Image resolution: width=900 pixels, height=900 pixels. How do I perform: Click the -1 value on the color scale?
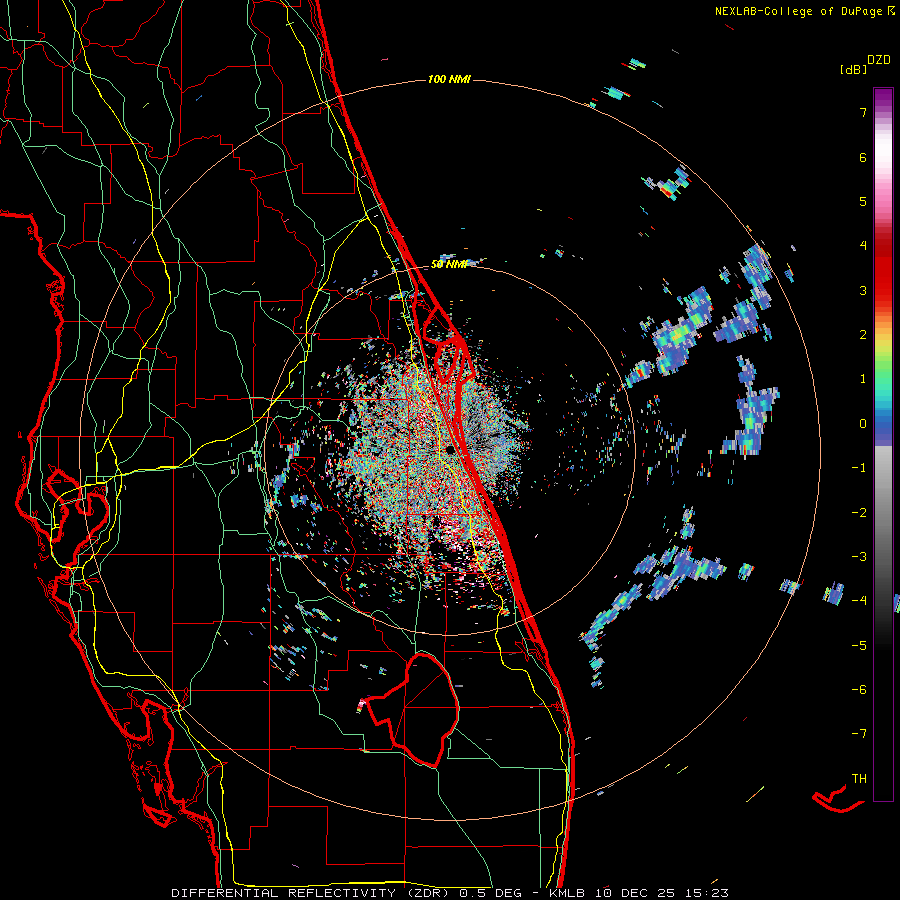[x=859, y=468]
